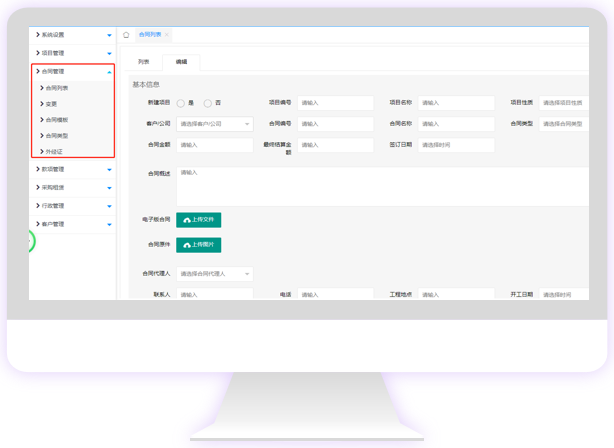Open the 合同代理人 dropdown

pyautogui.click(x=214, y=273)
